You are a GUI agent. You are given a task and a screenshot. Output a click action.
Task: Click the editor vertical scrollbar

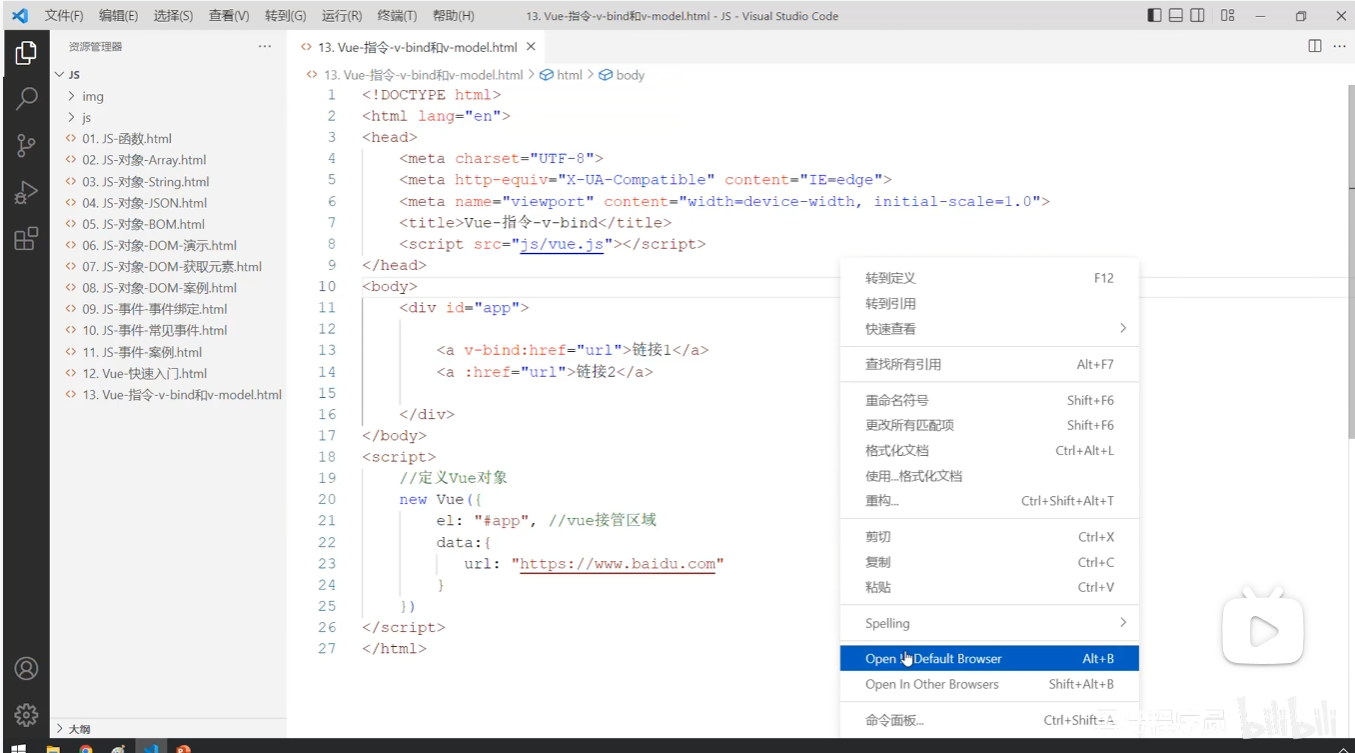(1349, 260)
